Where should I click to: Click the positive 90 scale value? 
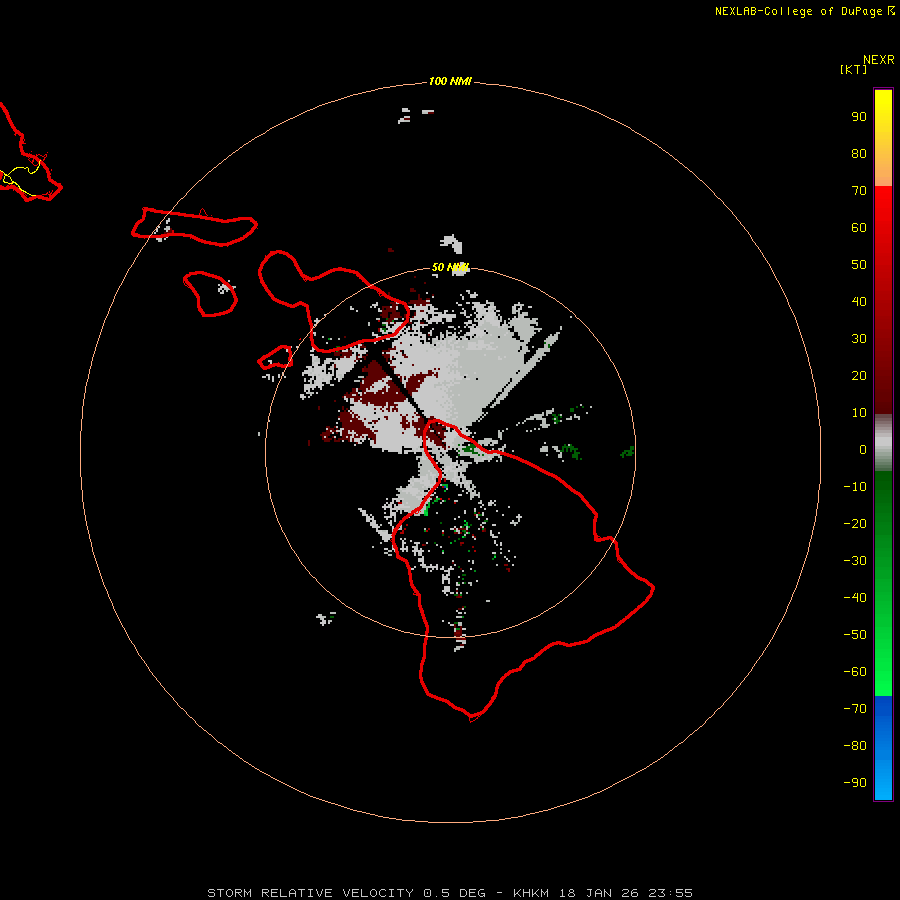click(859, 117)
